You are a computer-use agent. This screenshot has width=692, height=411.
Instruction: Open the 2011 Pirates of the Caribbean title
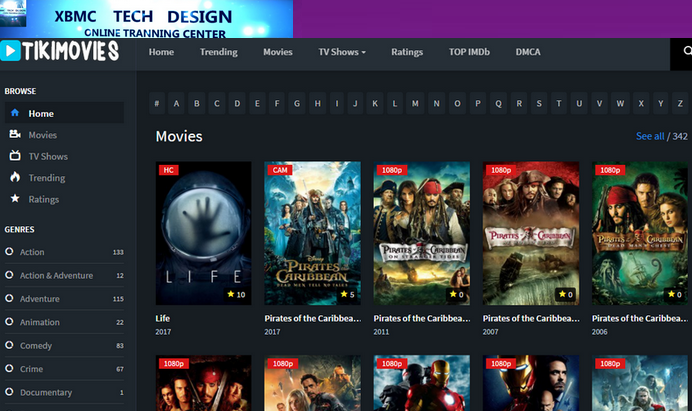point(421,318)
